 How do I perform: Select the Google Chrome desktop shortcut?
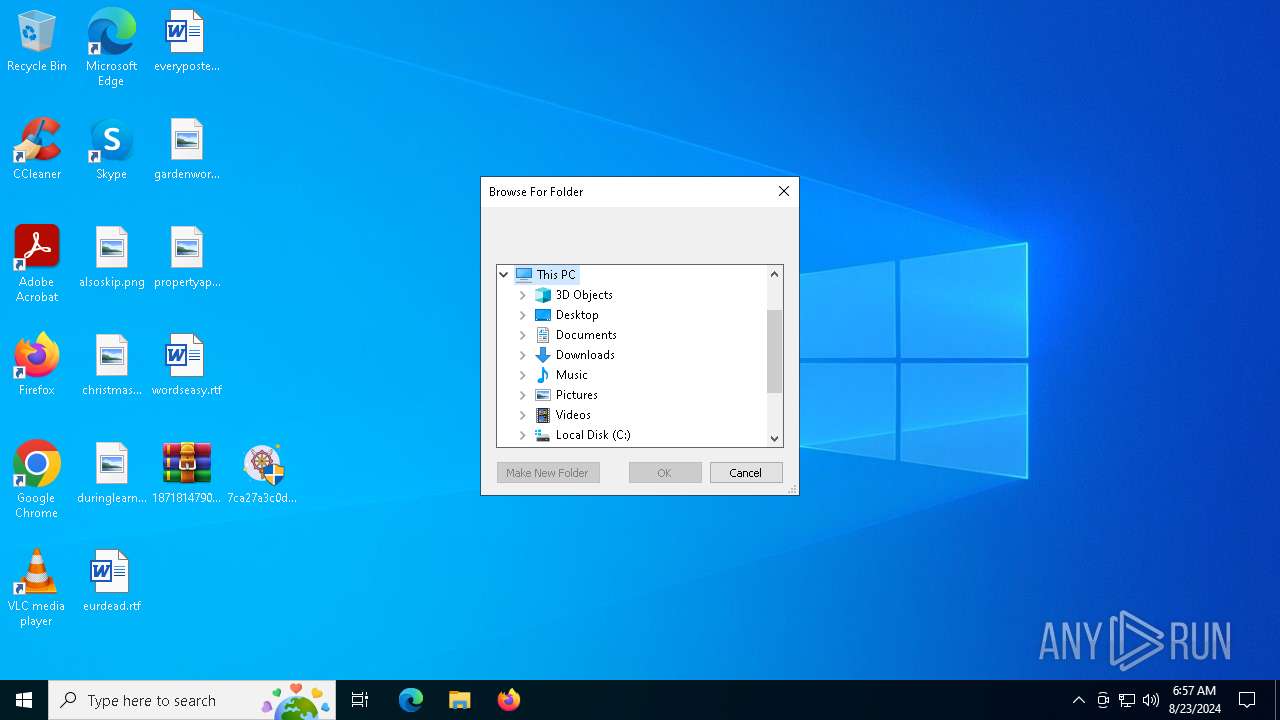37,480
